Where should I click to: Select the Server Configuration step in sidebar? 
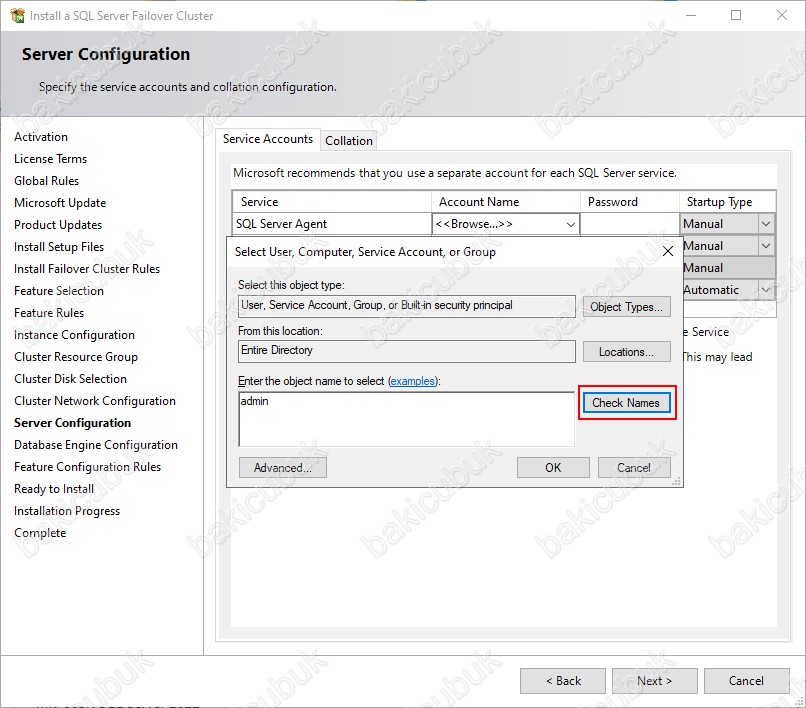72,423
